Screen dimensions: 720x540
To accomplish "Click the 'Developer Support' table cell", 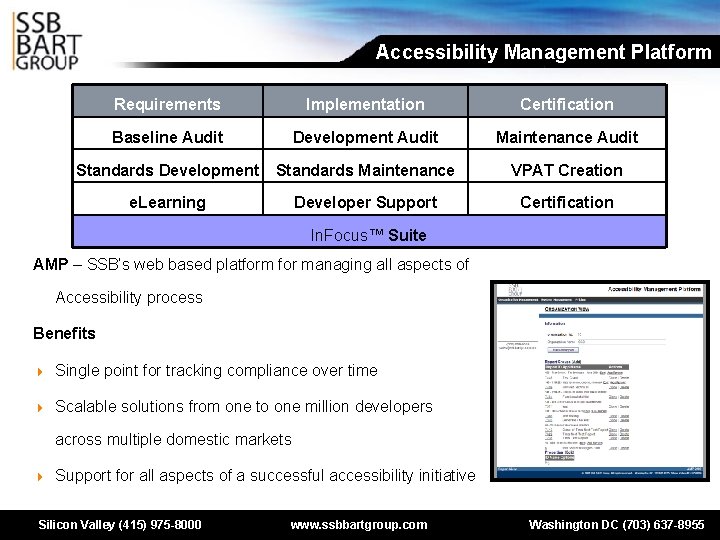I will click(366, 199).
